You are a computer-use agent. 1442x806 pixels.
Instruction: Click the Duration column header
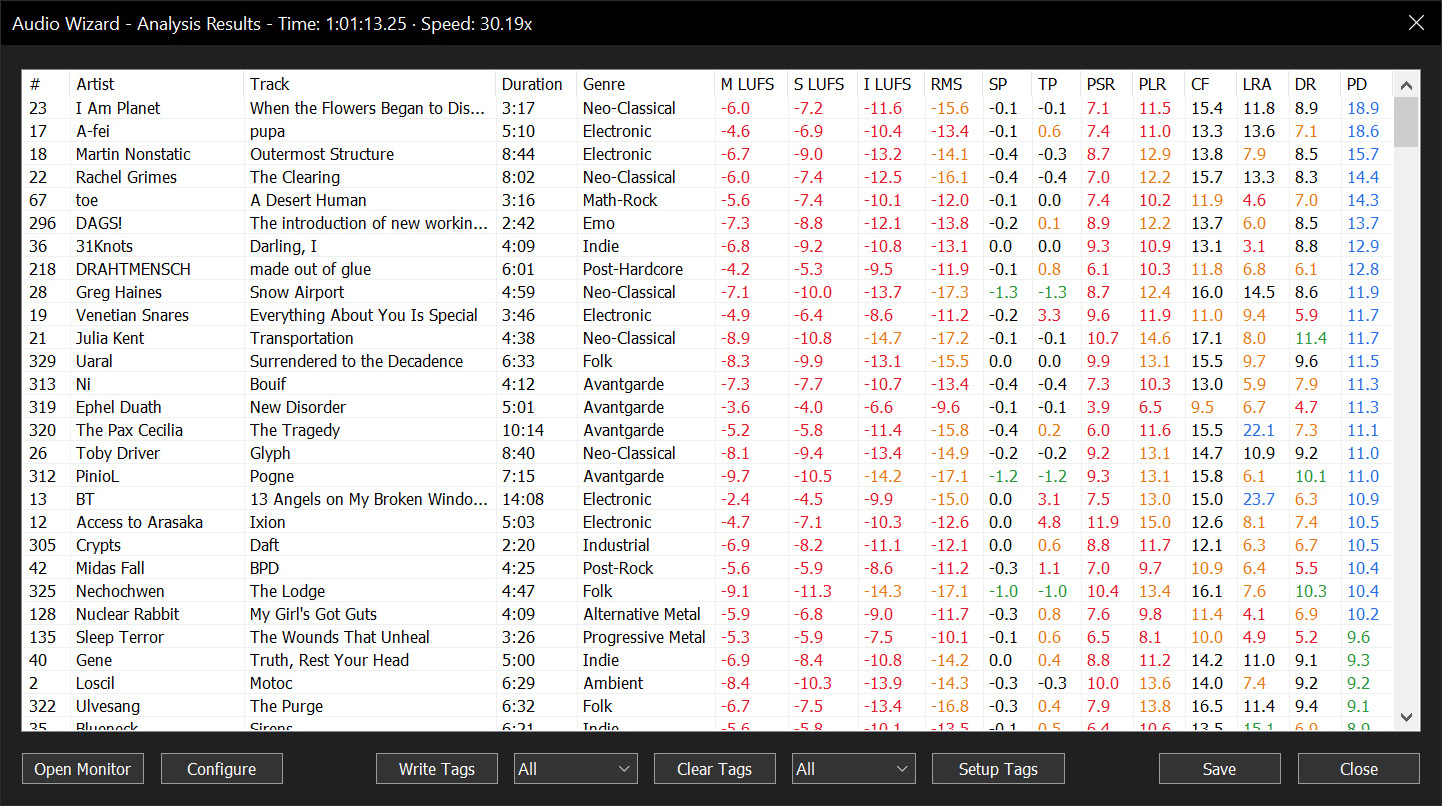click(532, 84)
